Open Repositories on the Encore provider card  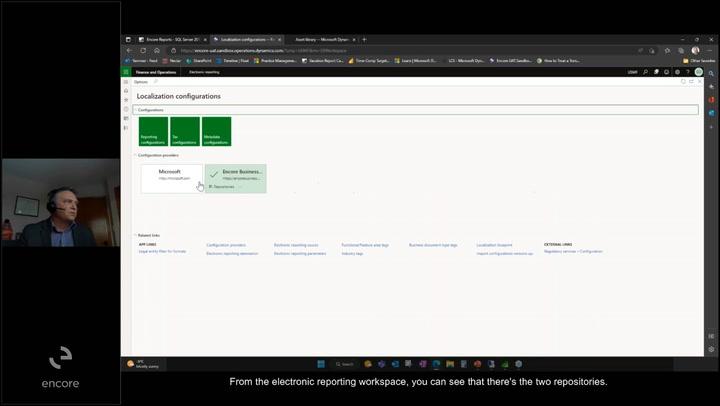coord(222,187)
